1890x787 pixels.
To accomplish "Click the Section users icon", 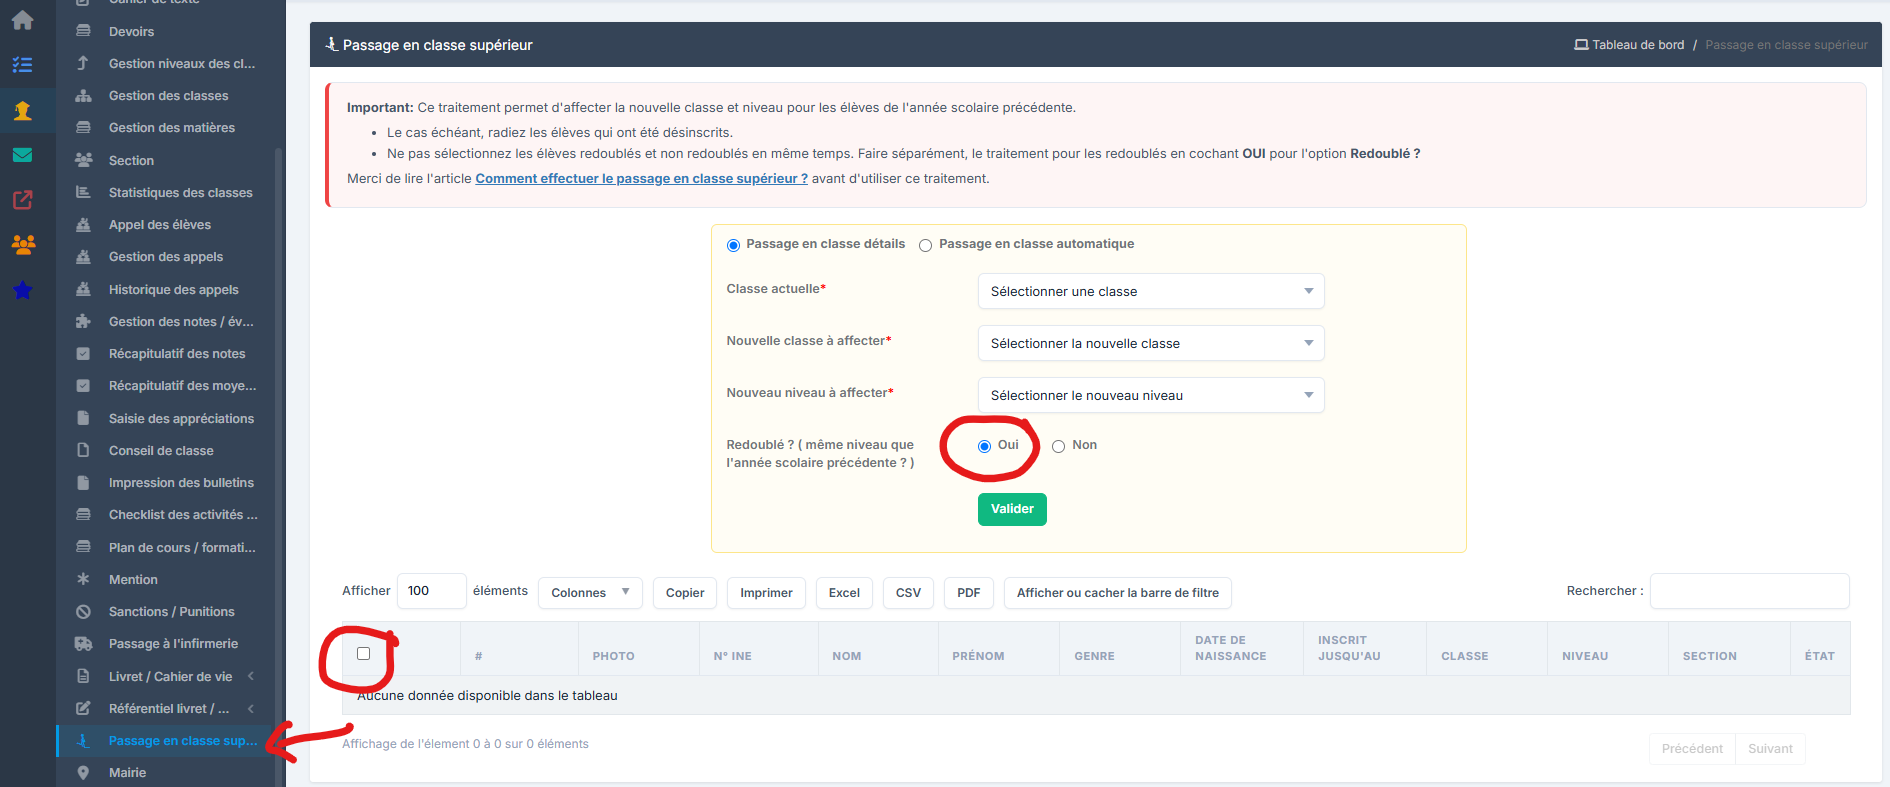I will click(84, 160).
